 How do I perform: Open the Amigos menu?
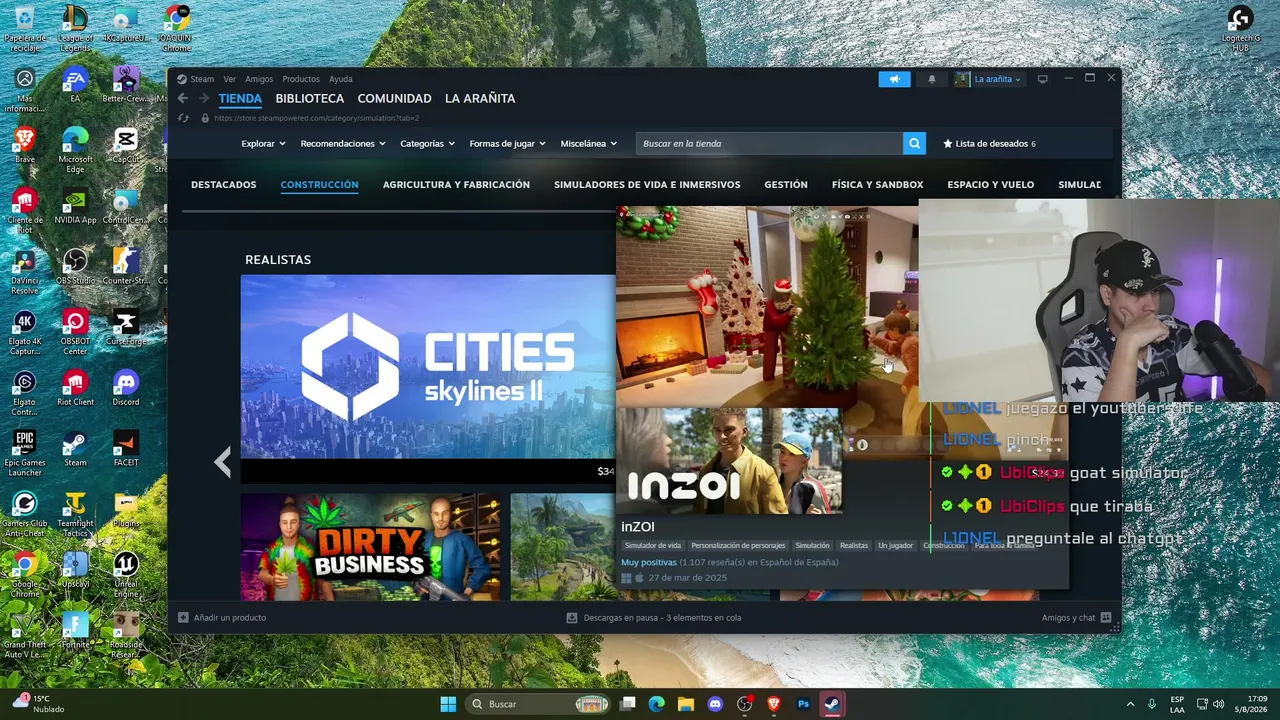259,79
